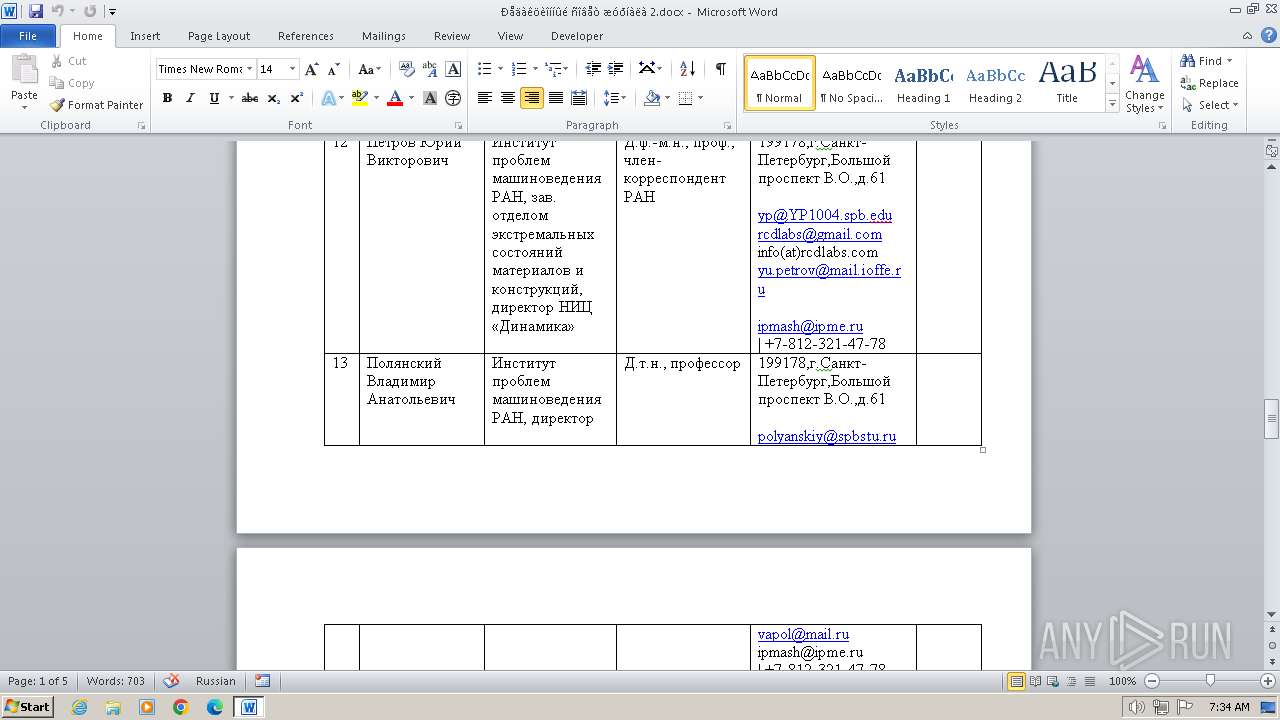Viewport: 1280px width, 720px height.
Task: Toggle strikethrough formatting
Action: coord(250,98)
